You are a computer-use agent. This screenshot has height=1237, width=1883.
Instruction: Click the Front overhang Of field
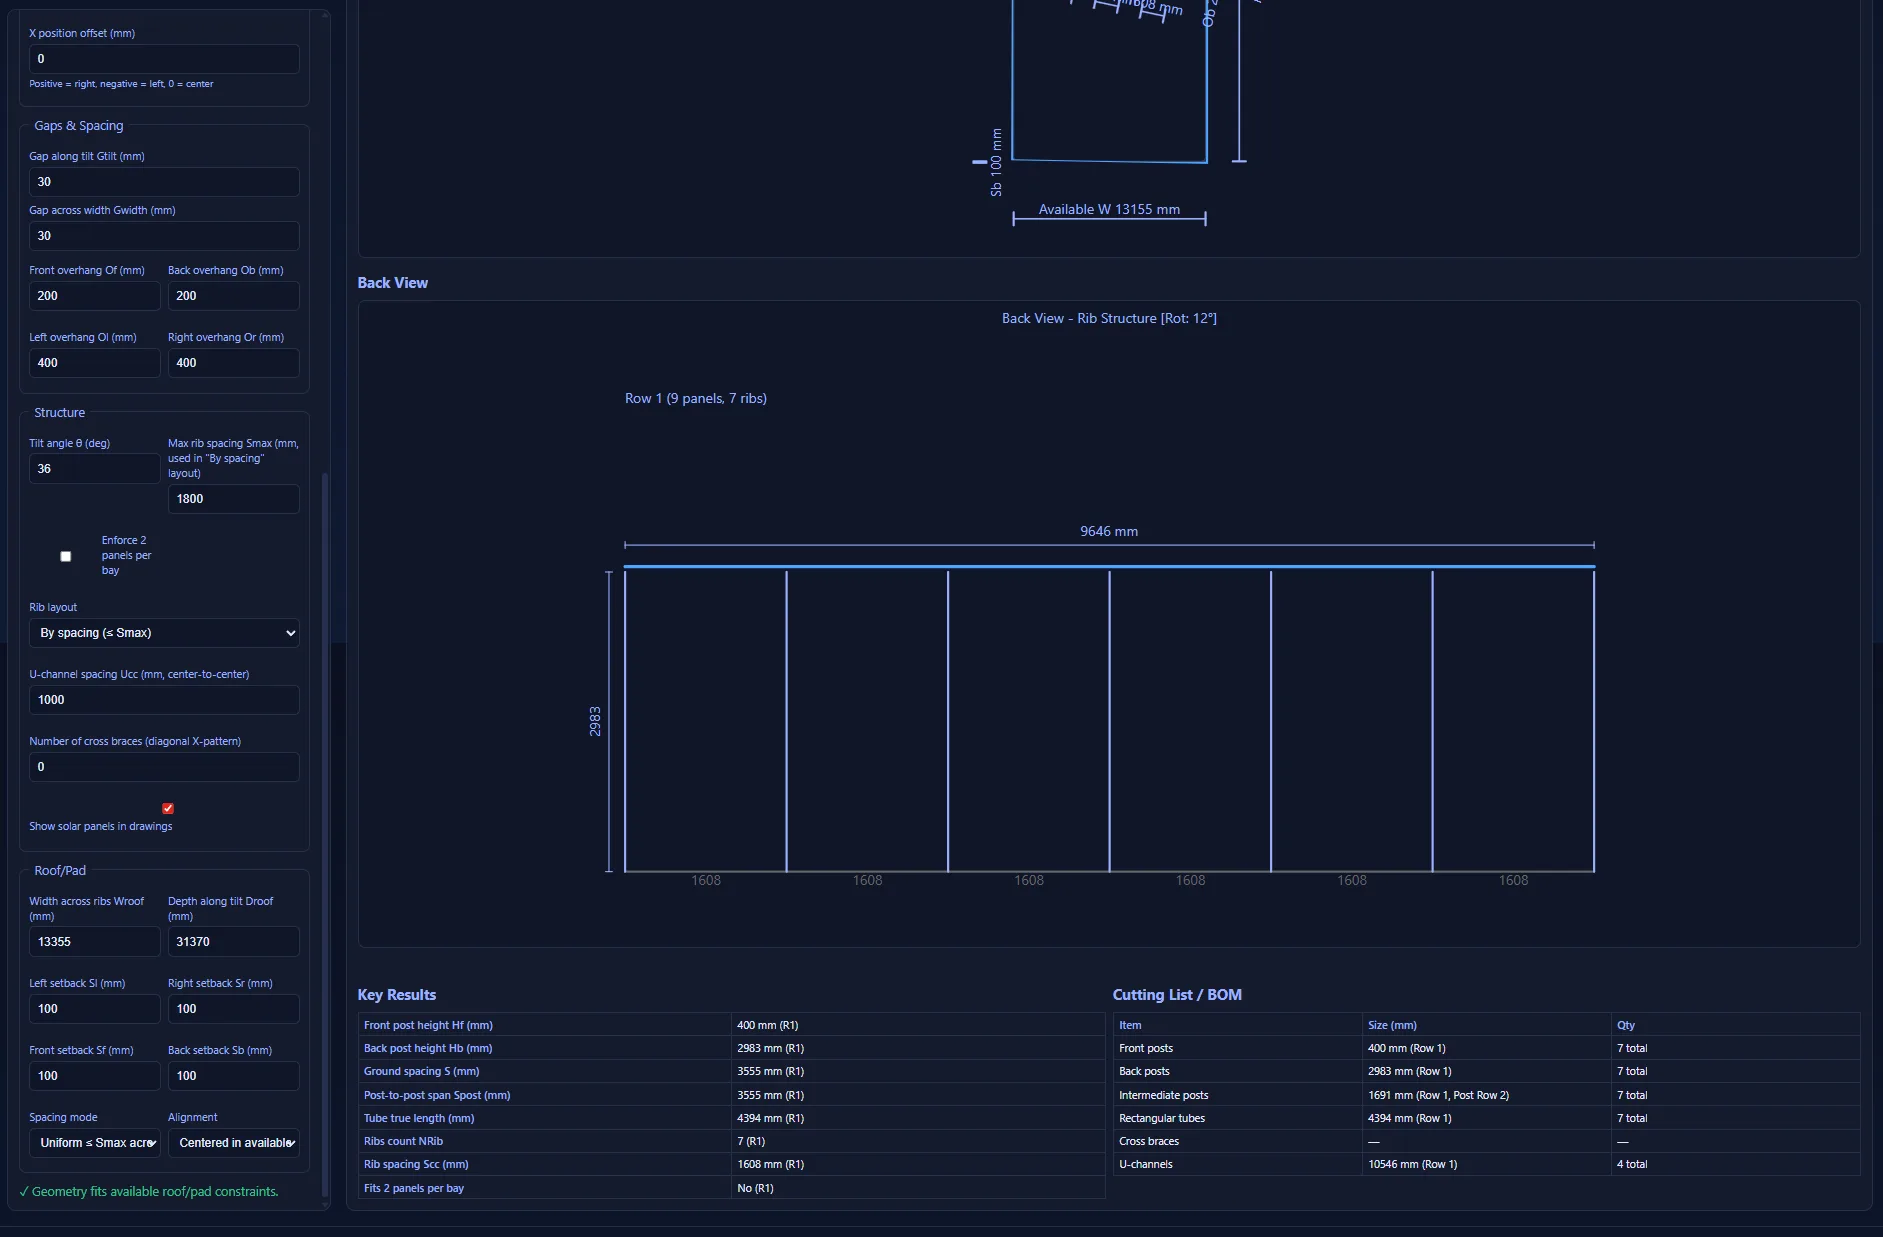pyautogui.click(x=95, y=296)
